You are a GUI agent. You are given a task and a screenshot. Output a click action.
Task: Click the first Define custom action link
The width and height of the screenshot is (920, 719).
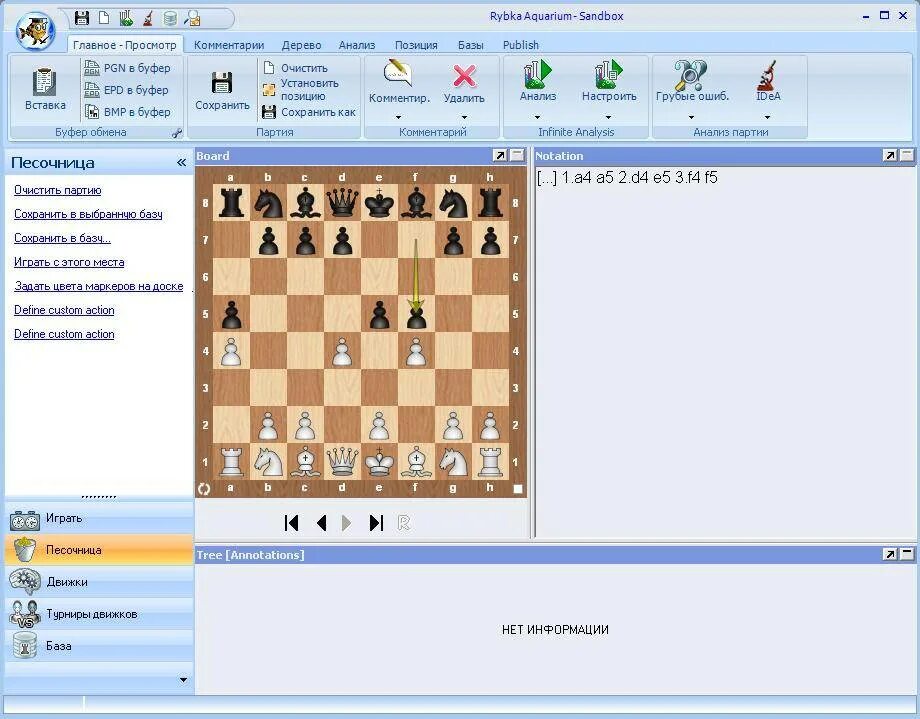64,310
